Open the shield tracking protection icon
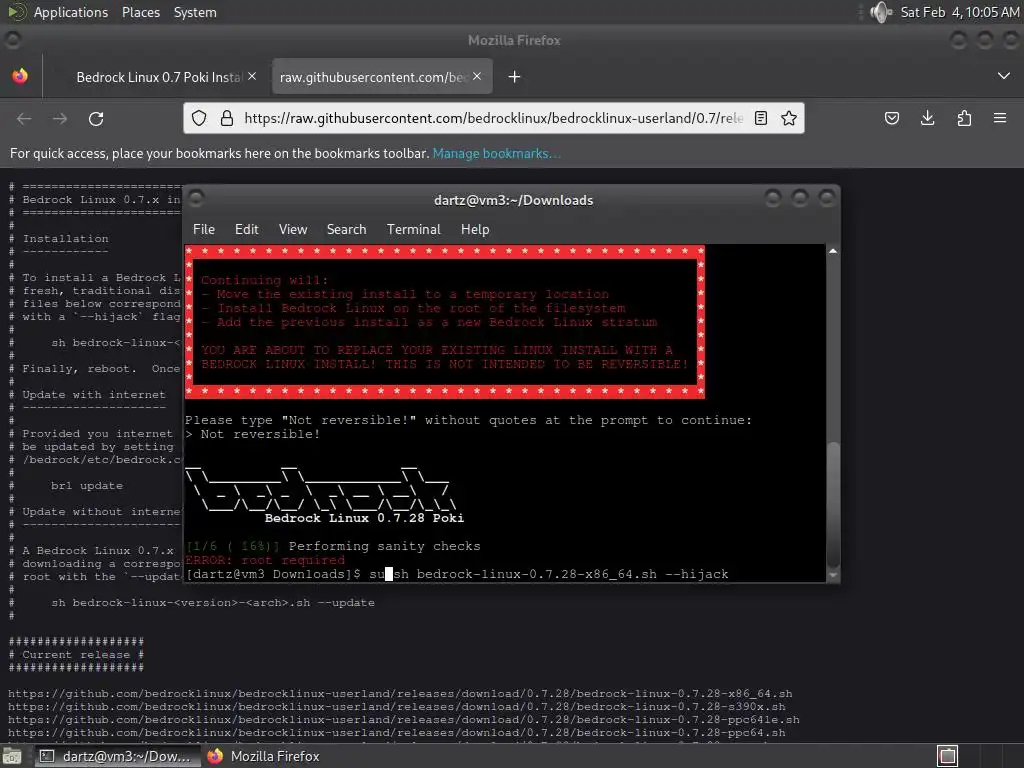This screenshot has width=1024, height=768. pyautogui.click(x=199, y=118)
